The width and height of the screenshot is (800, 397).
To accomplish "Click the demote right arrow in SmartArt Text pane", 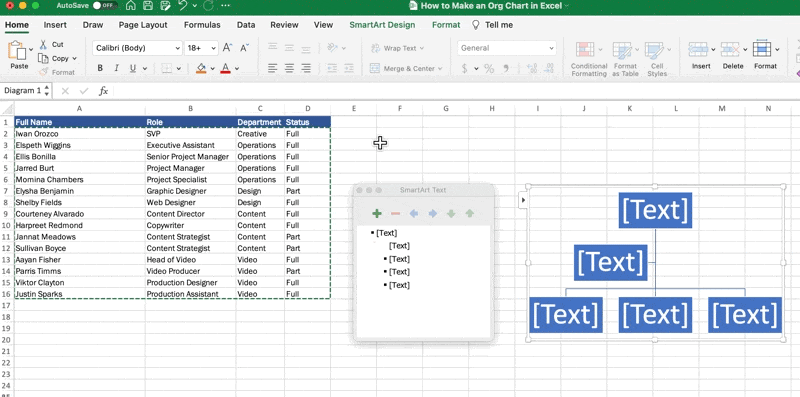I will click(433, 213).
